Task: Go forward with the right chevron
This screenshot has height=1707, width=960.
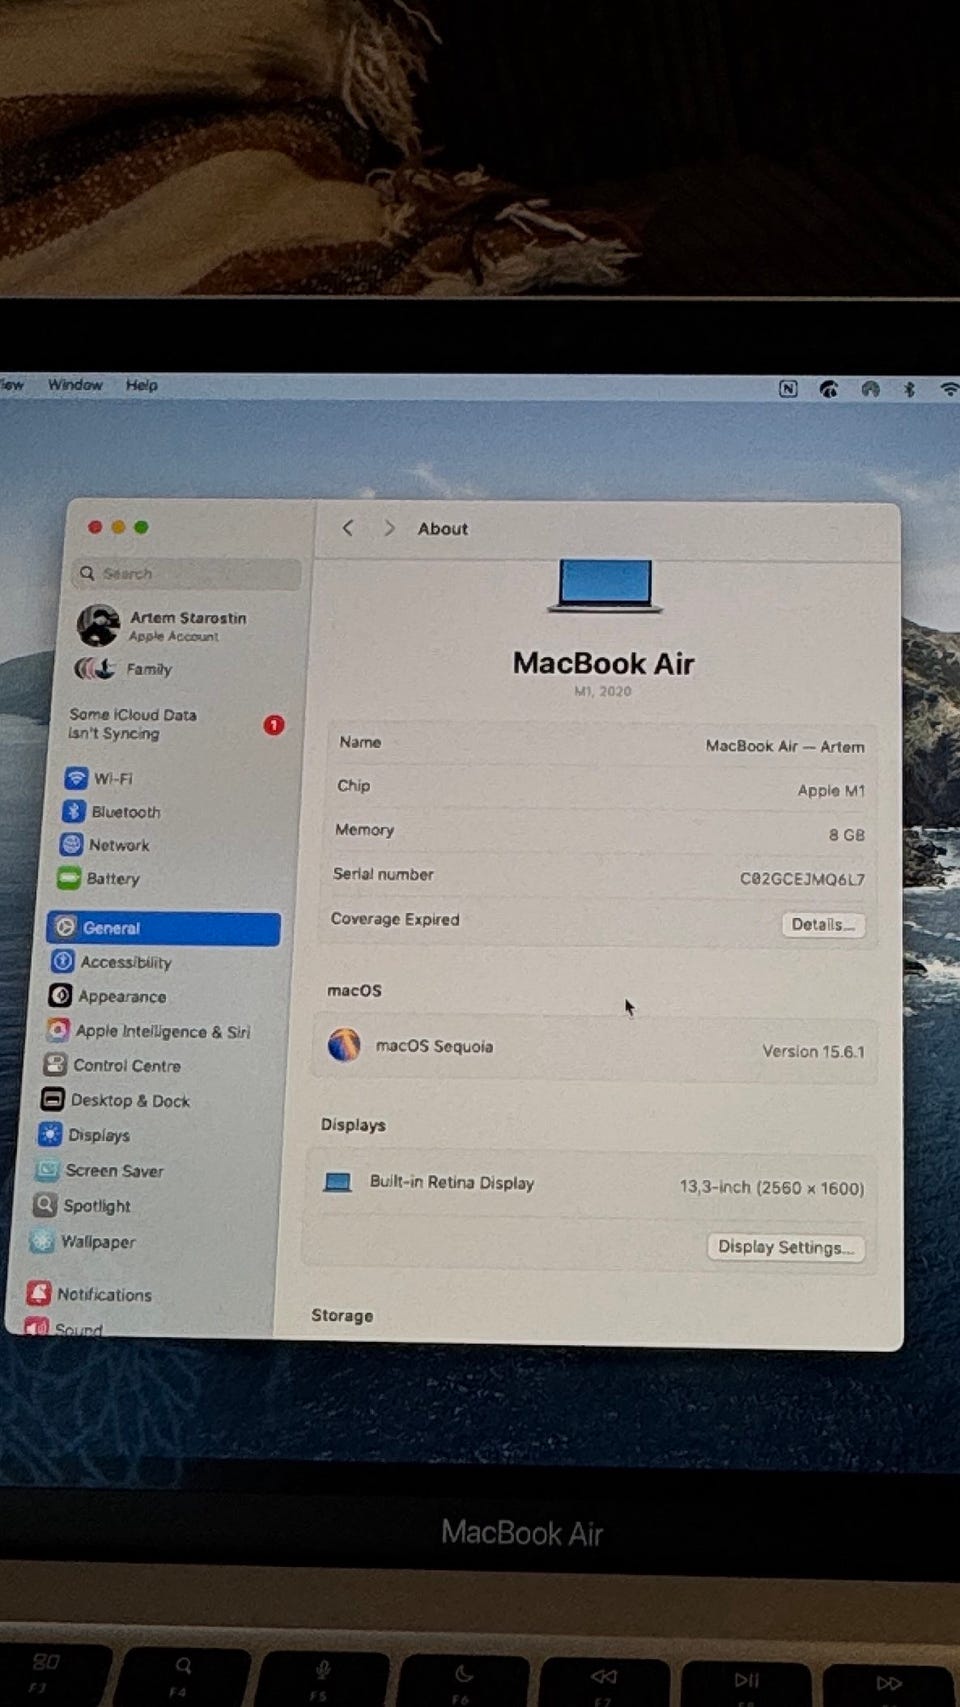Action: coord(389,528)
